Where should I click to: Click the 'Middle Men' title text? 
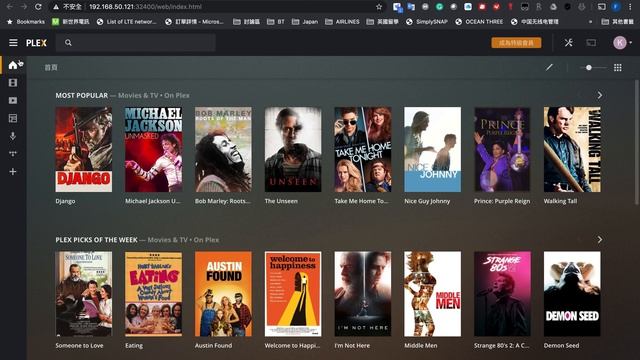421,346
